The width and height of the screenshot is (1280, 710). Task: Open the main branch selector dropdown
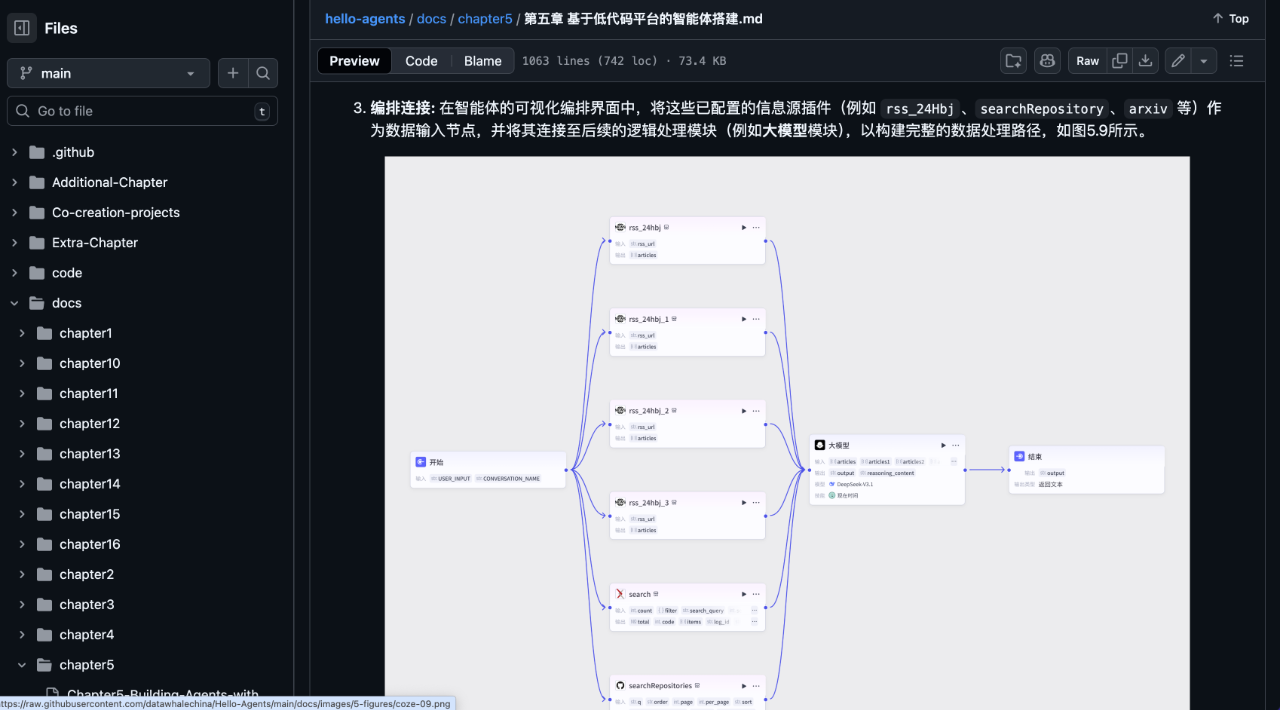click(108, 72)
